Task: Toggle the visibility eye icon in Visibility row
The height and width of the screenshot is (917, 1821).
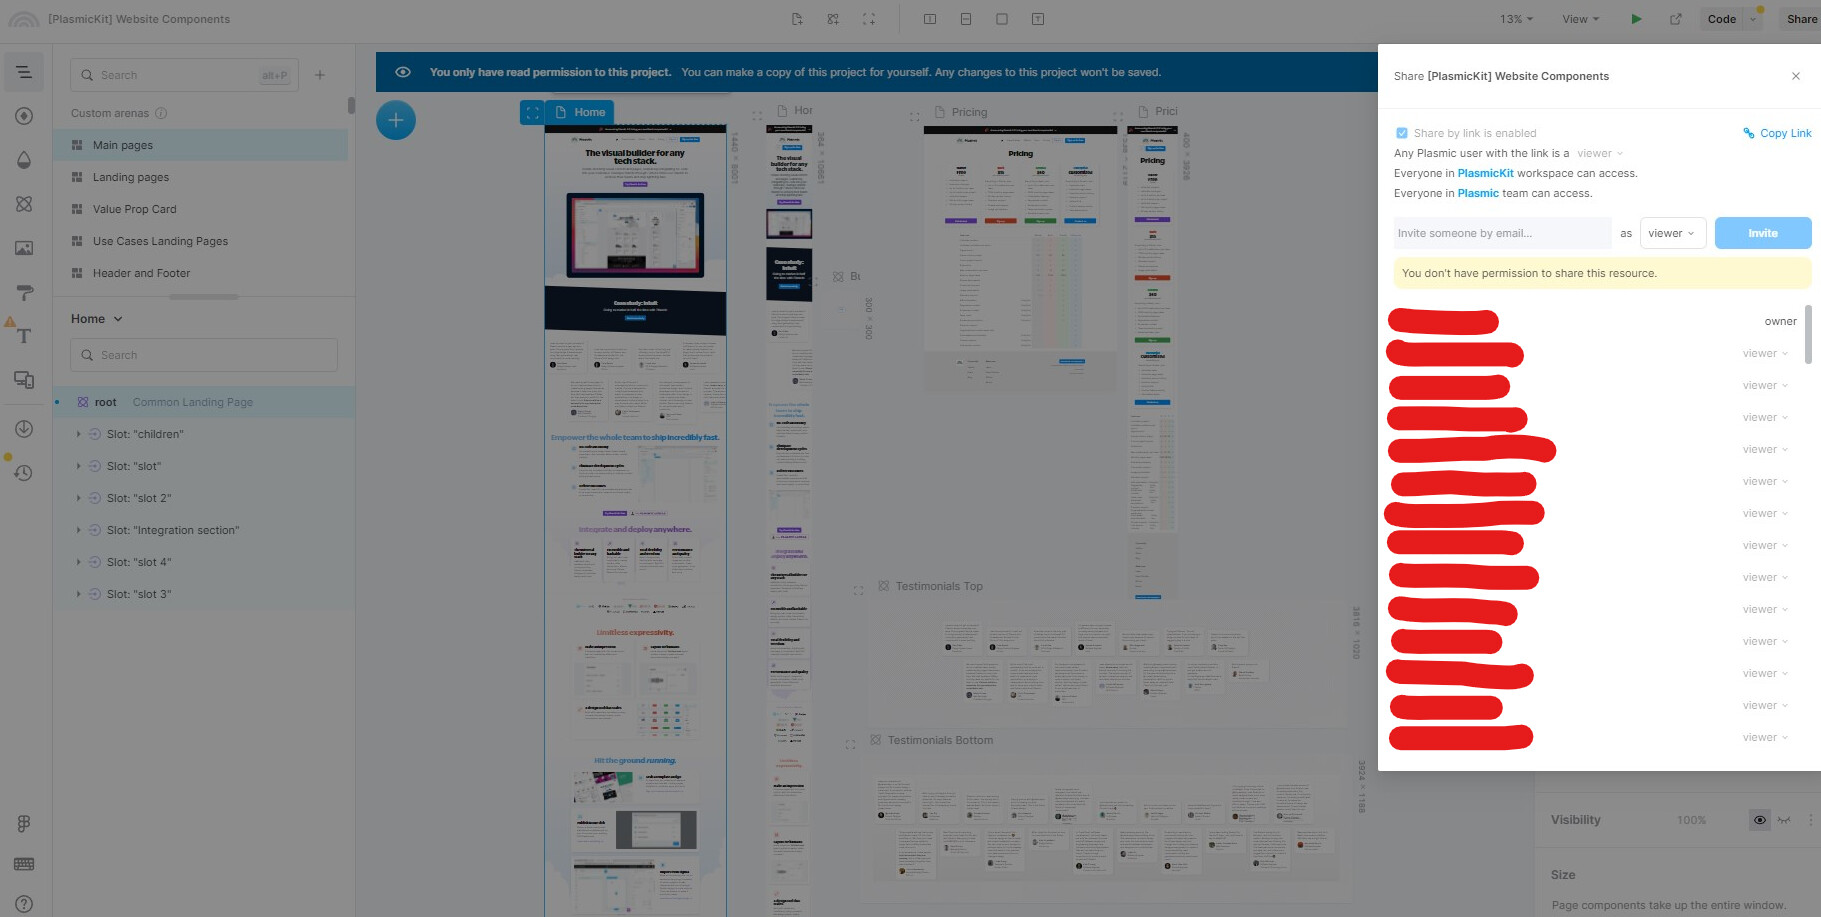Action: point(1759,820)
